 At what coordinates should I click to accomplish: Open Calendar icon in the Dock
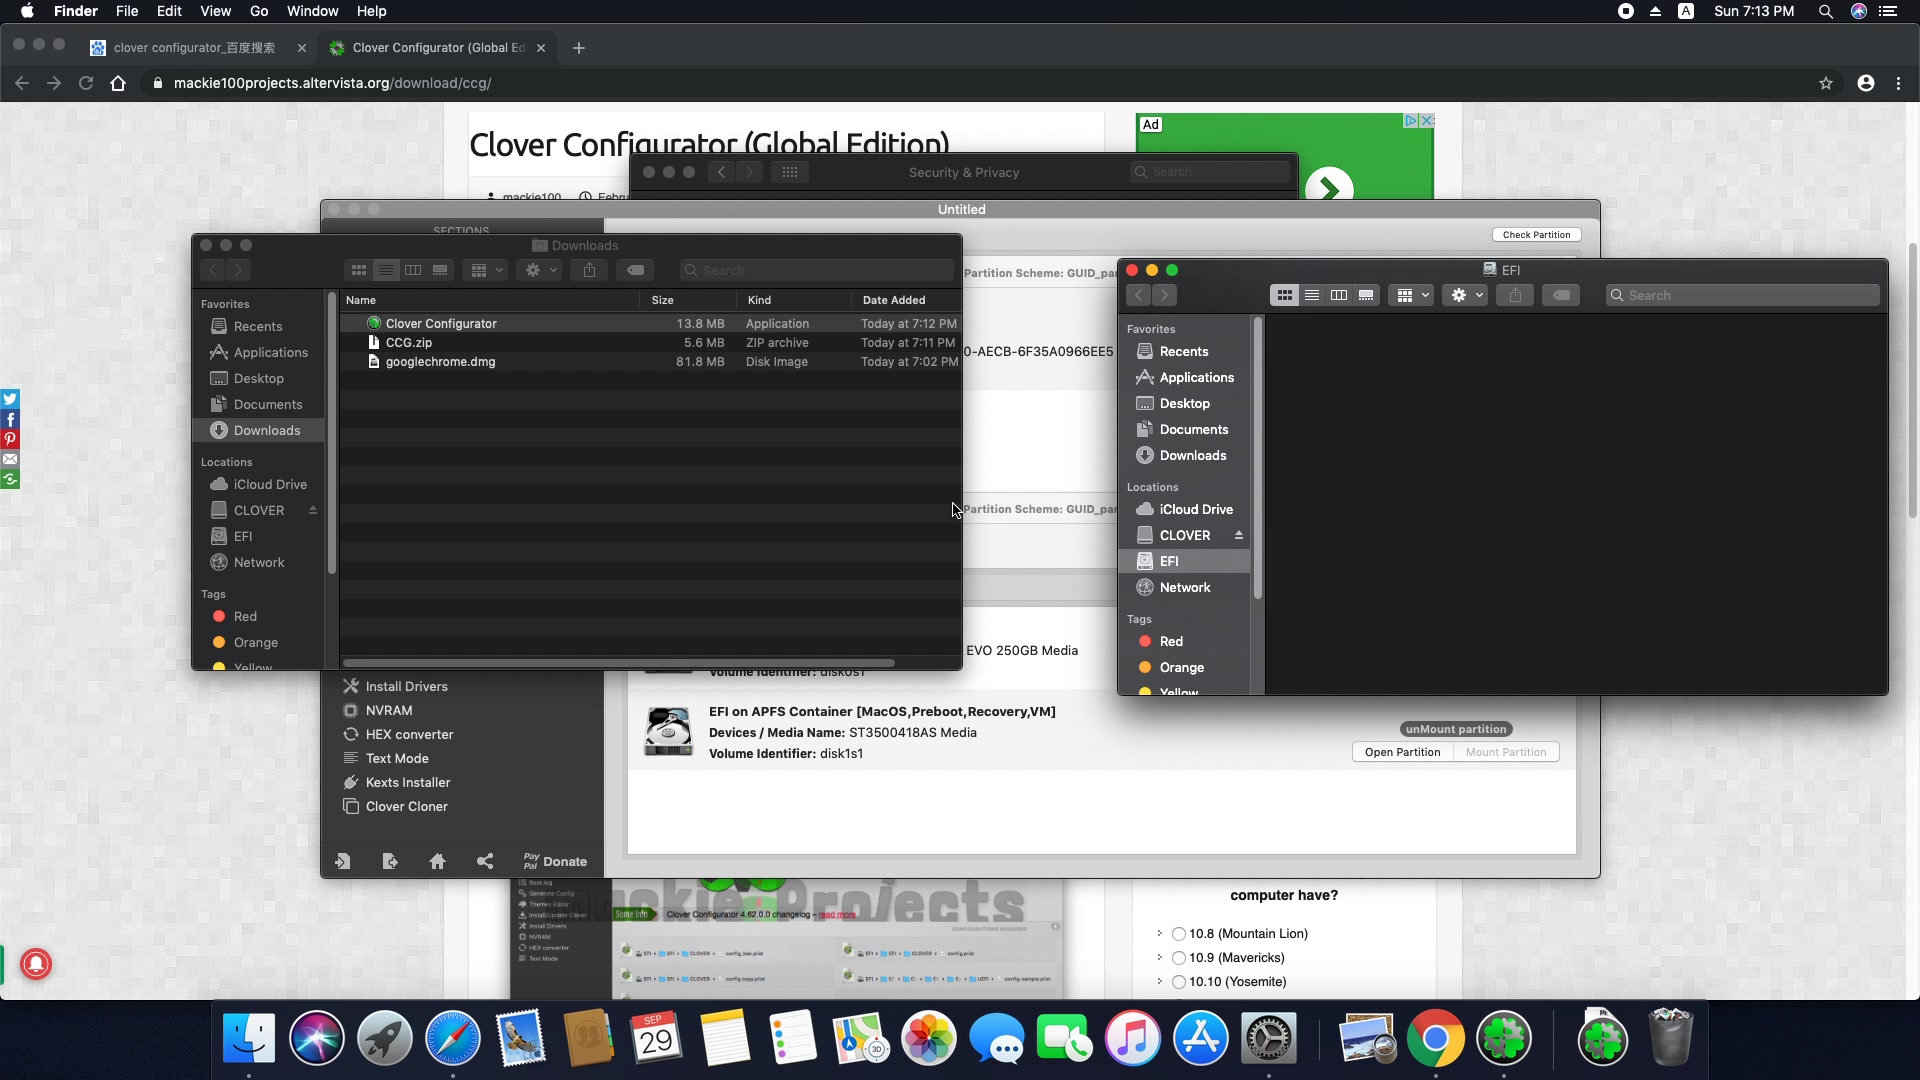point(656,1039)
